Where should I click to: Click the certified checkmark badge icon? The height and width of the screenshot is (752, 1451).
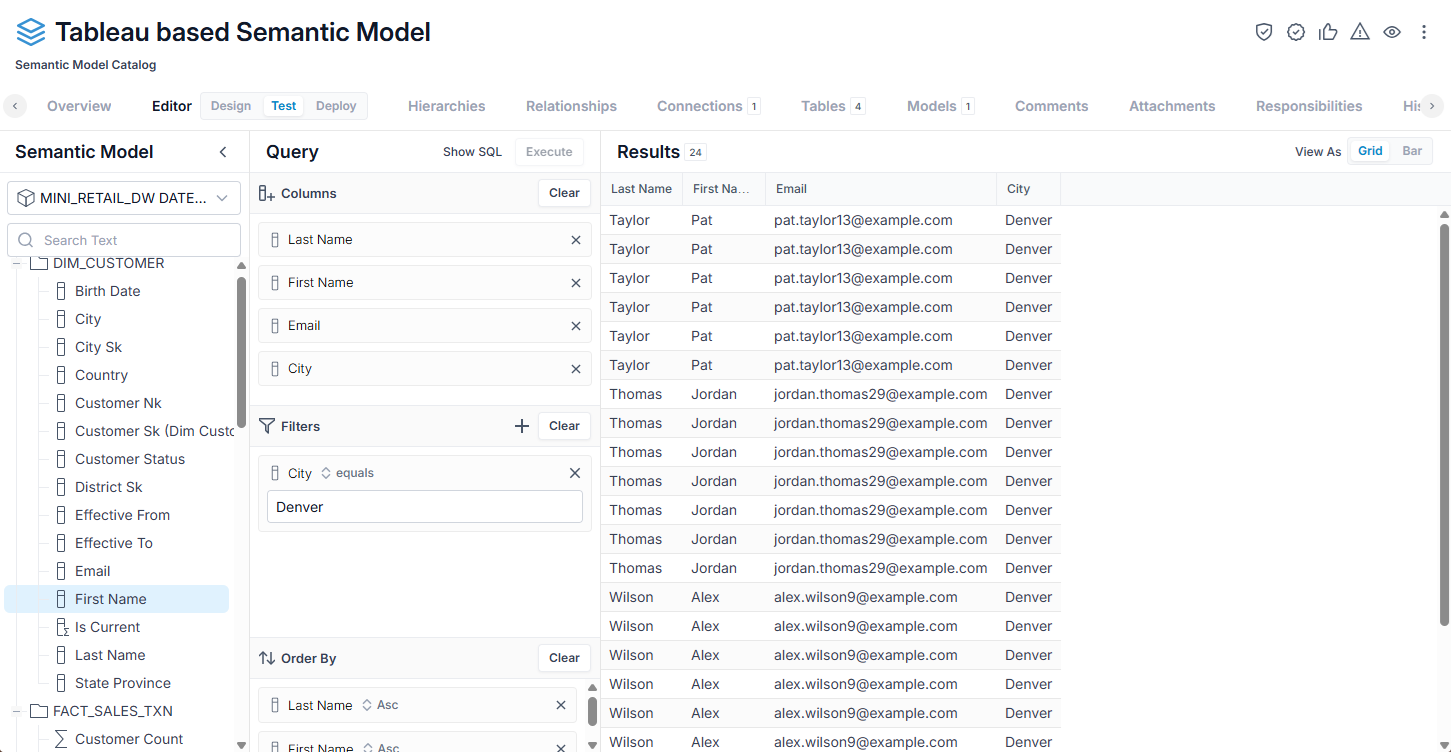1296,32
